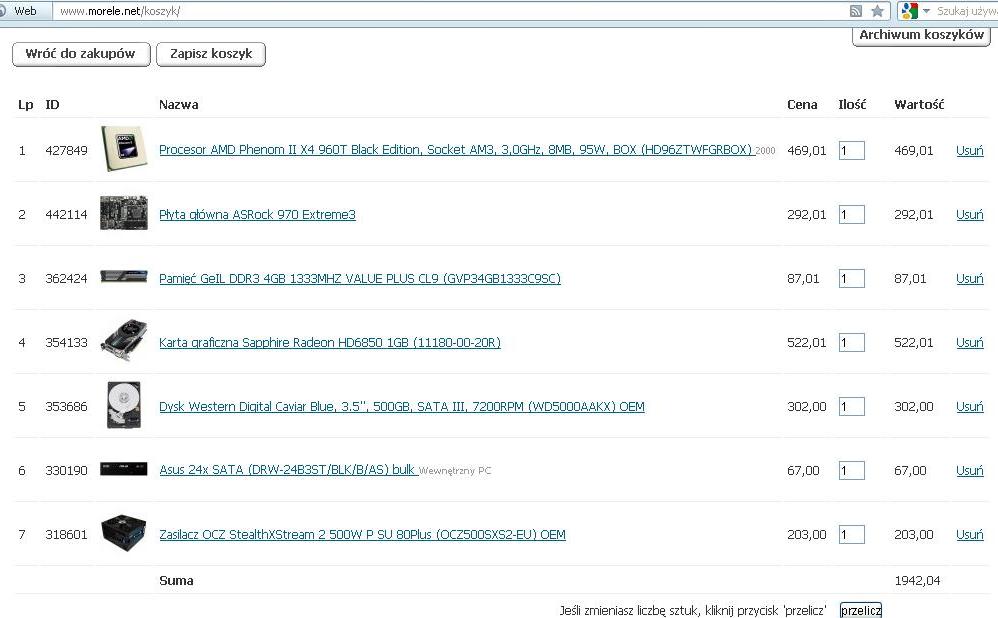
Task: Click the Ilość column header
Action: 852,104
